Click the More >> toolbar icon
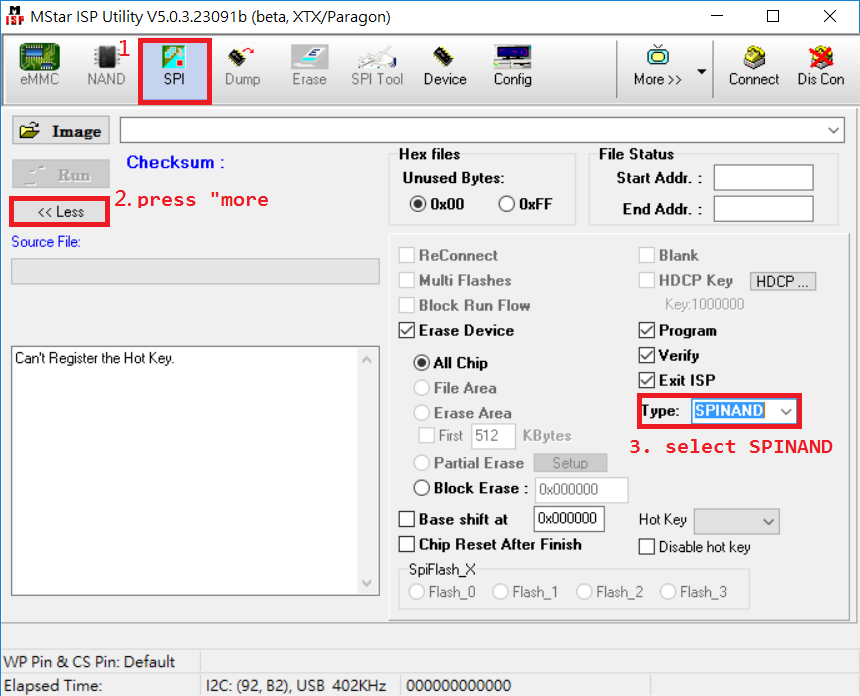 (x=657, y=66)
